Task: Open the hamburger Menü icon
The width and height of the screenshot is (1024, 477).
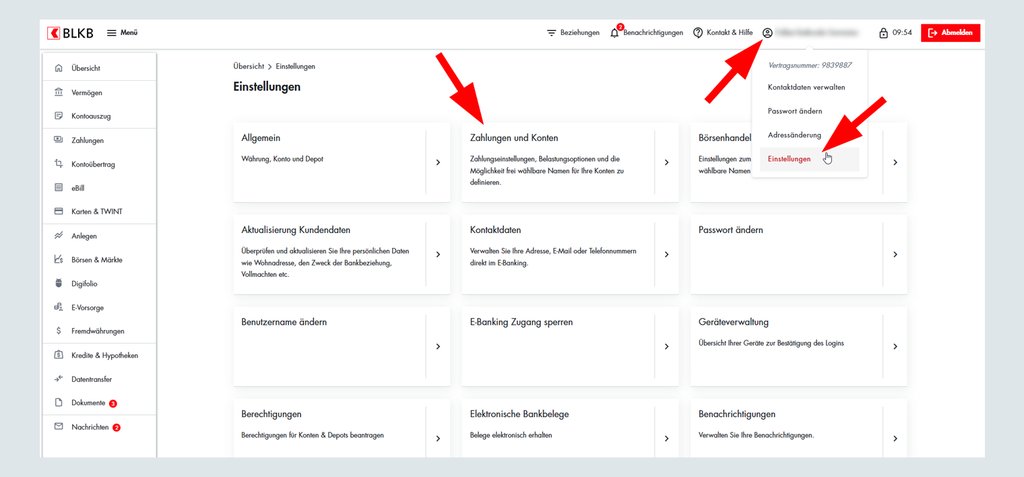Action: pyautogui.click(x=112, y=33)
